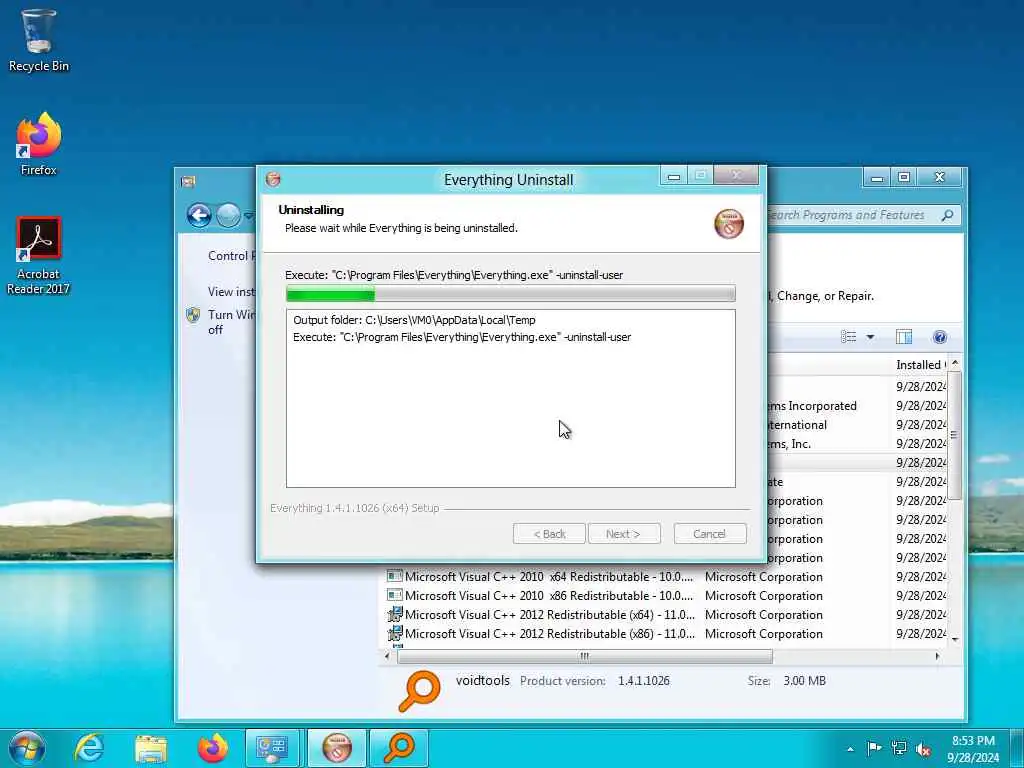The image size is (1024, 768).
Task: Open the network tray icon
Action: [899, 748]
